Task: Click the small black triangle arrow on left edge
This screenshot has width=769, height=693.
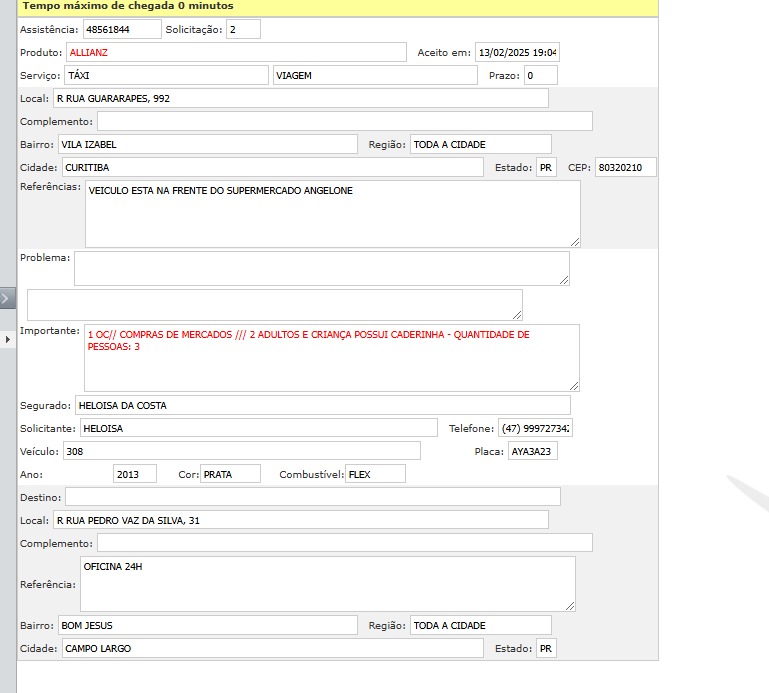Action: [8, 340]
